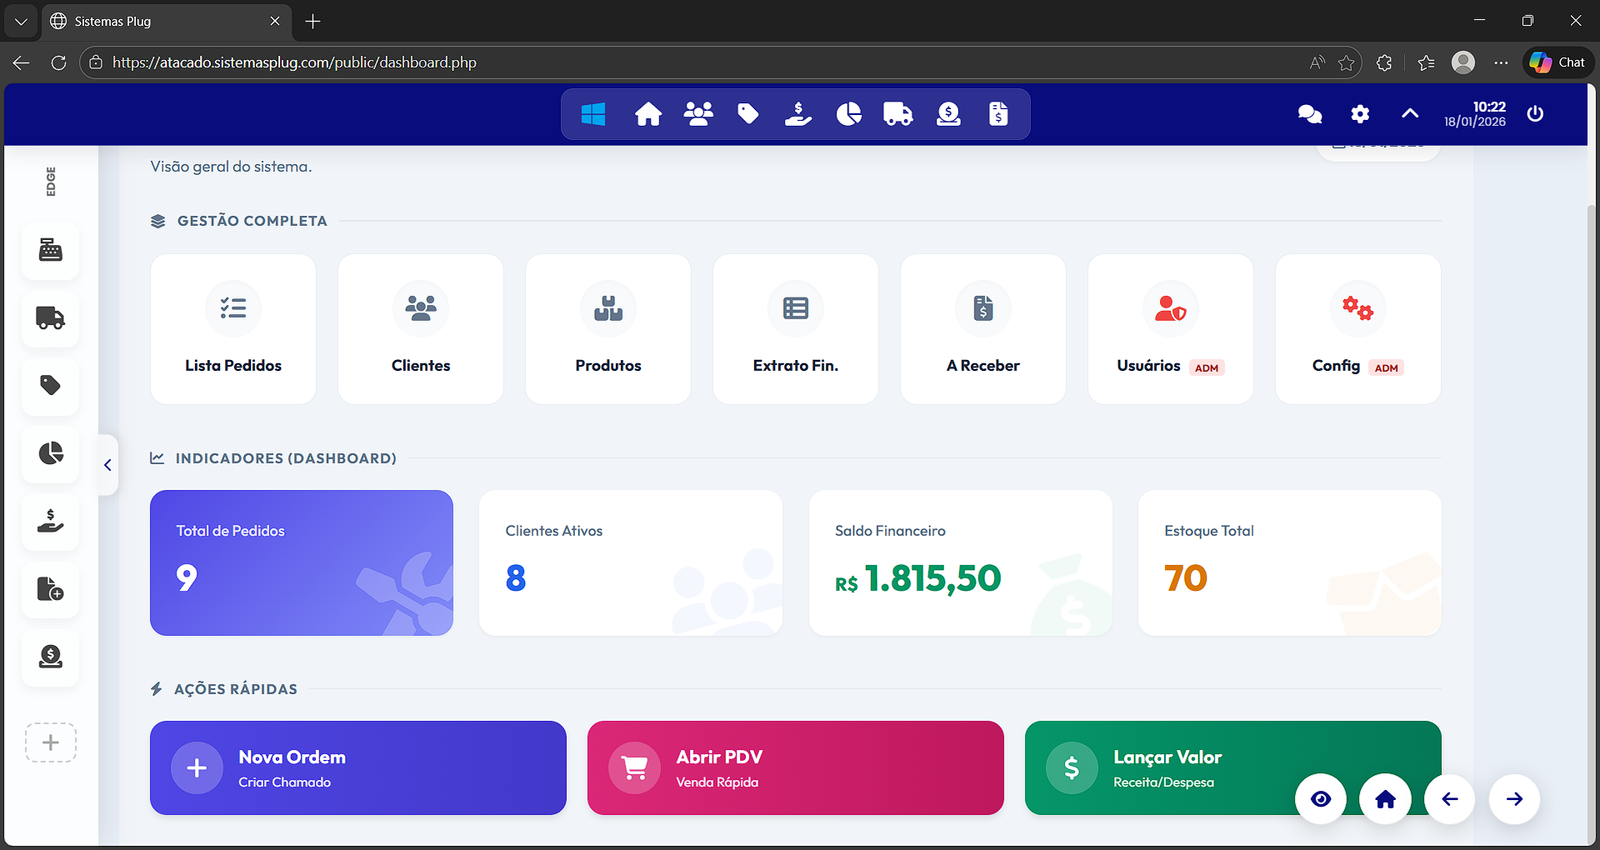Open the Lista Pedidos card
The width and height of the screenshot is (1600, 850).
(233, 329)
